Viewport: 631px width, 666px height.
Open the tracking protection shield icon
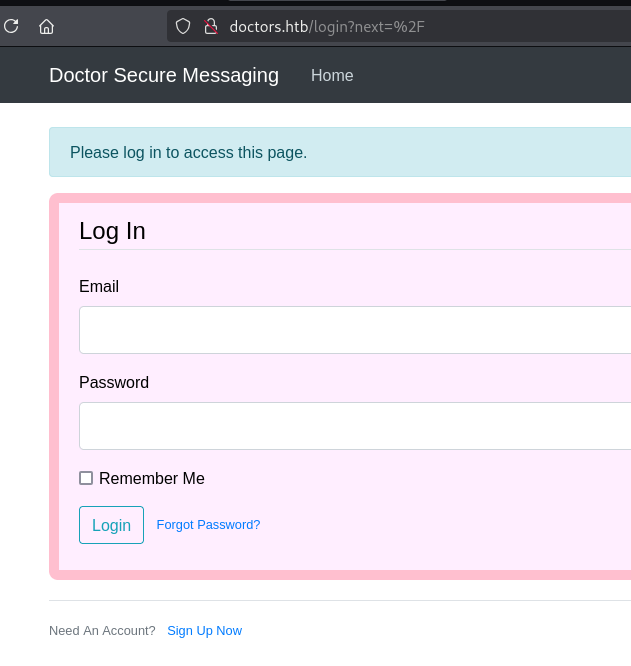click(x=183, y=26)
